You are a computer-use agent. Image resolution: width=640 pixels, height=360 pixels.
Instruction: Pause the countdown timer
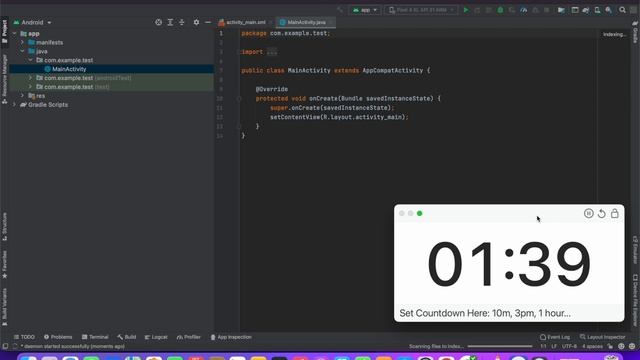tap(588, 213)
